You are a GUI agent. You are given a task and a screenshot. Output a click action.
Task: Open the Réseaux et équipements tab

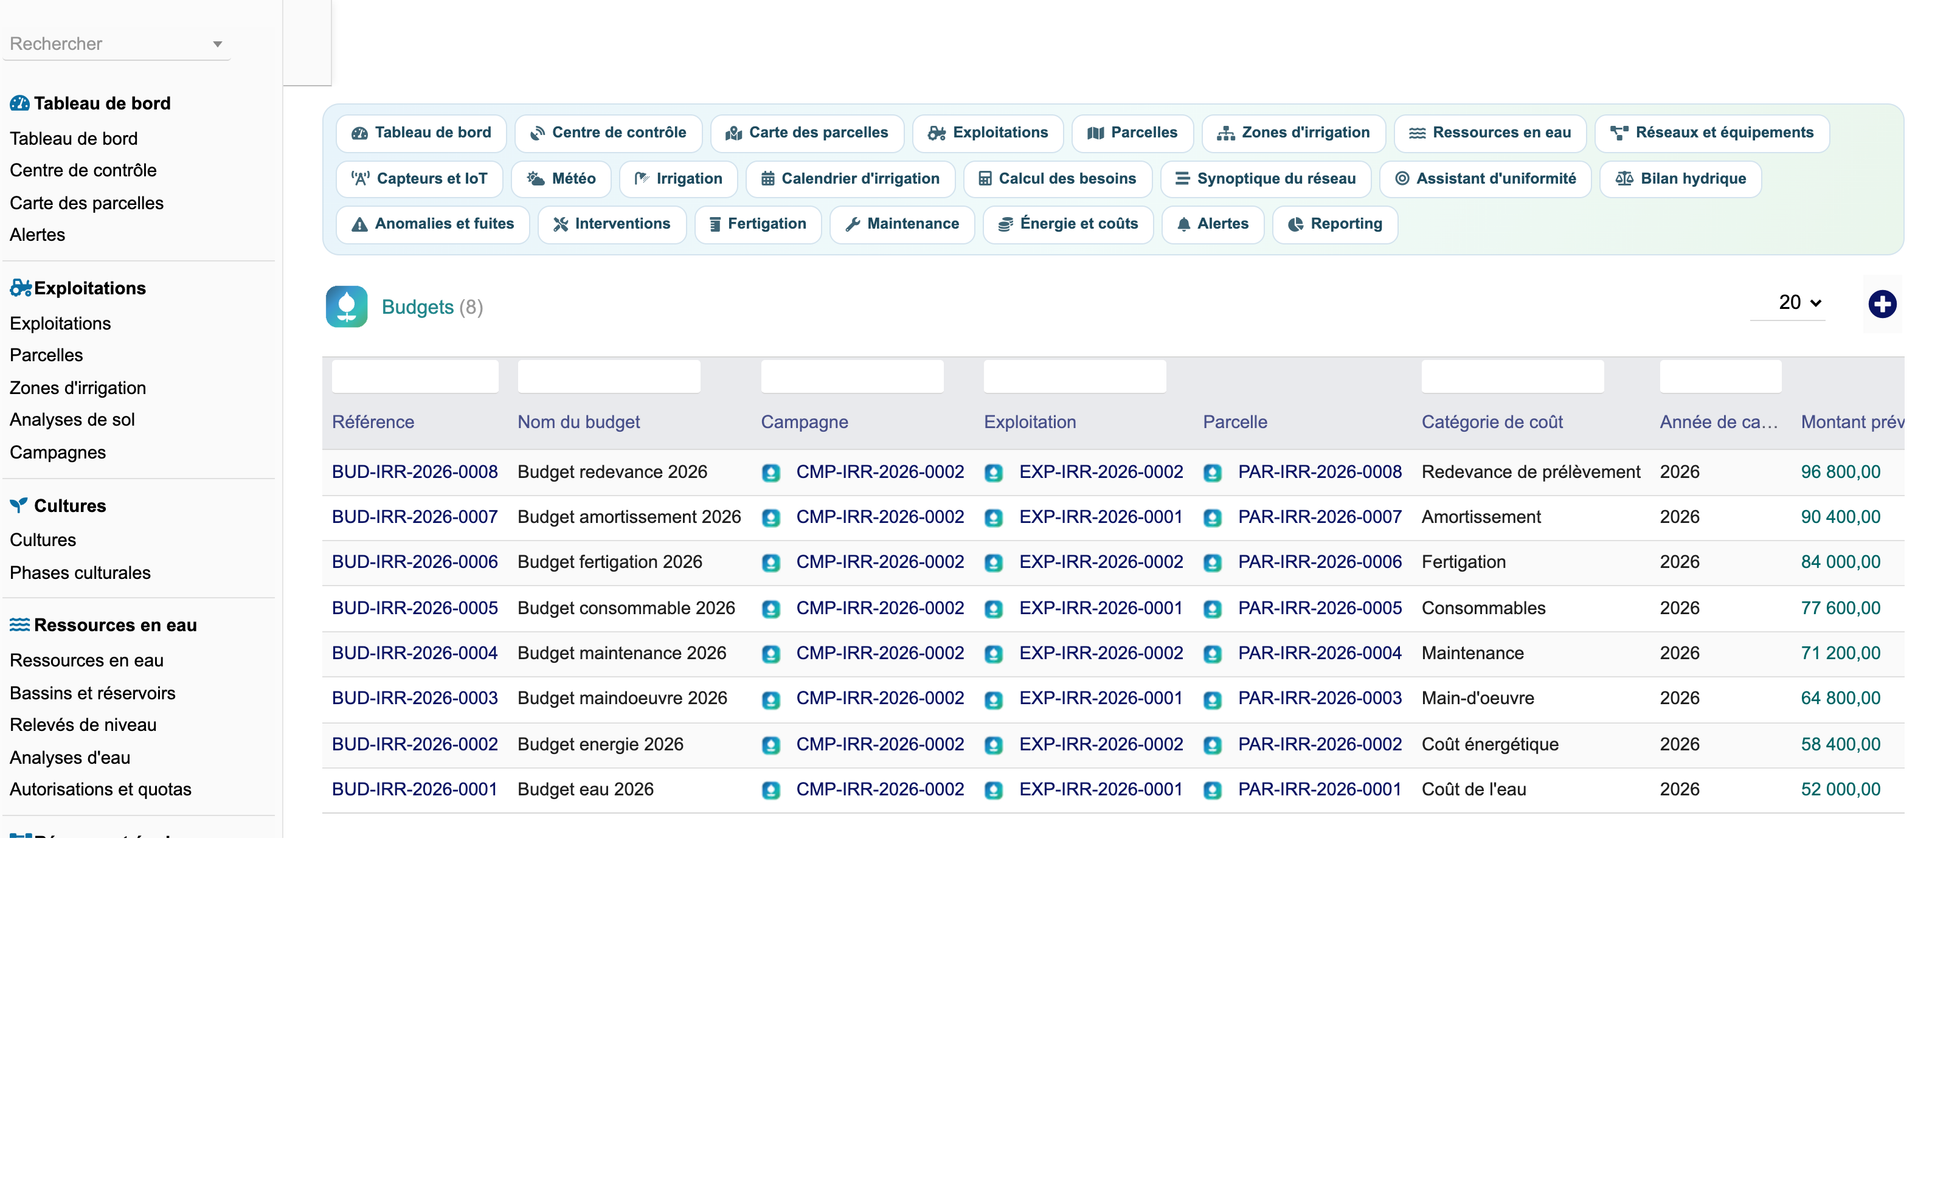coord(1711,133)
